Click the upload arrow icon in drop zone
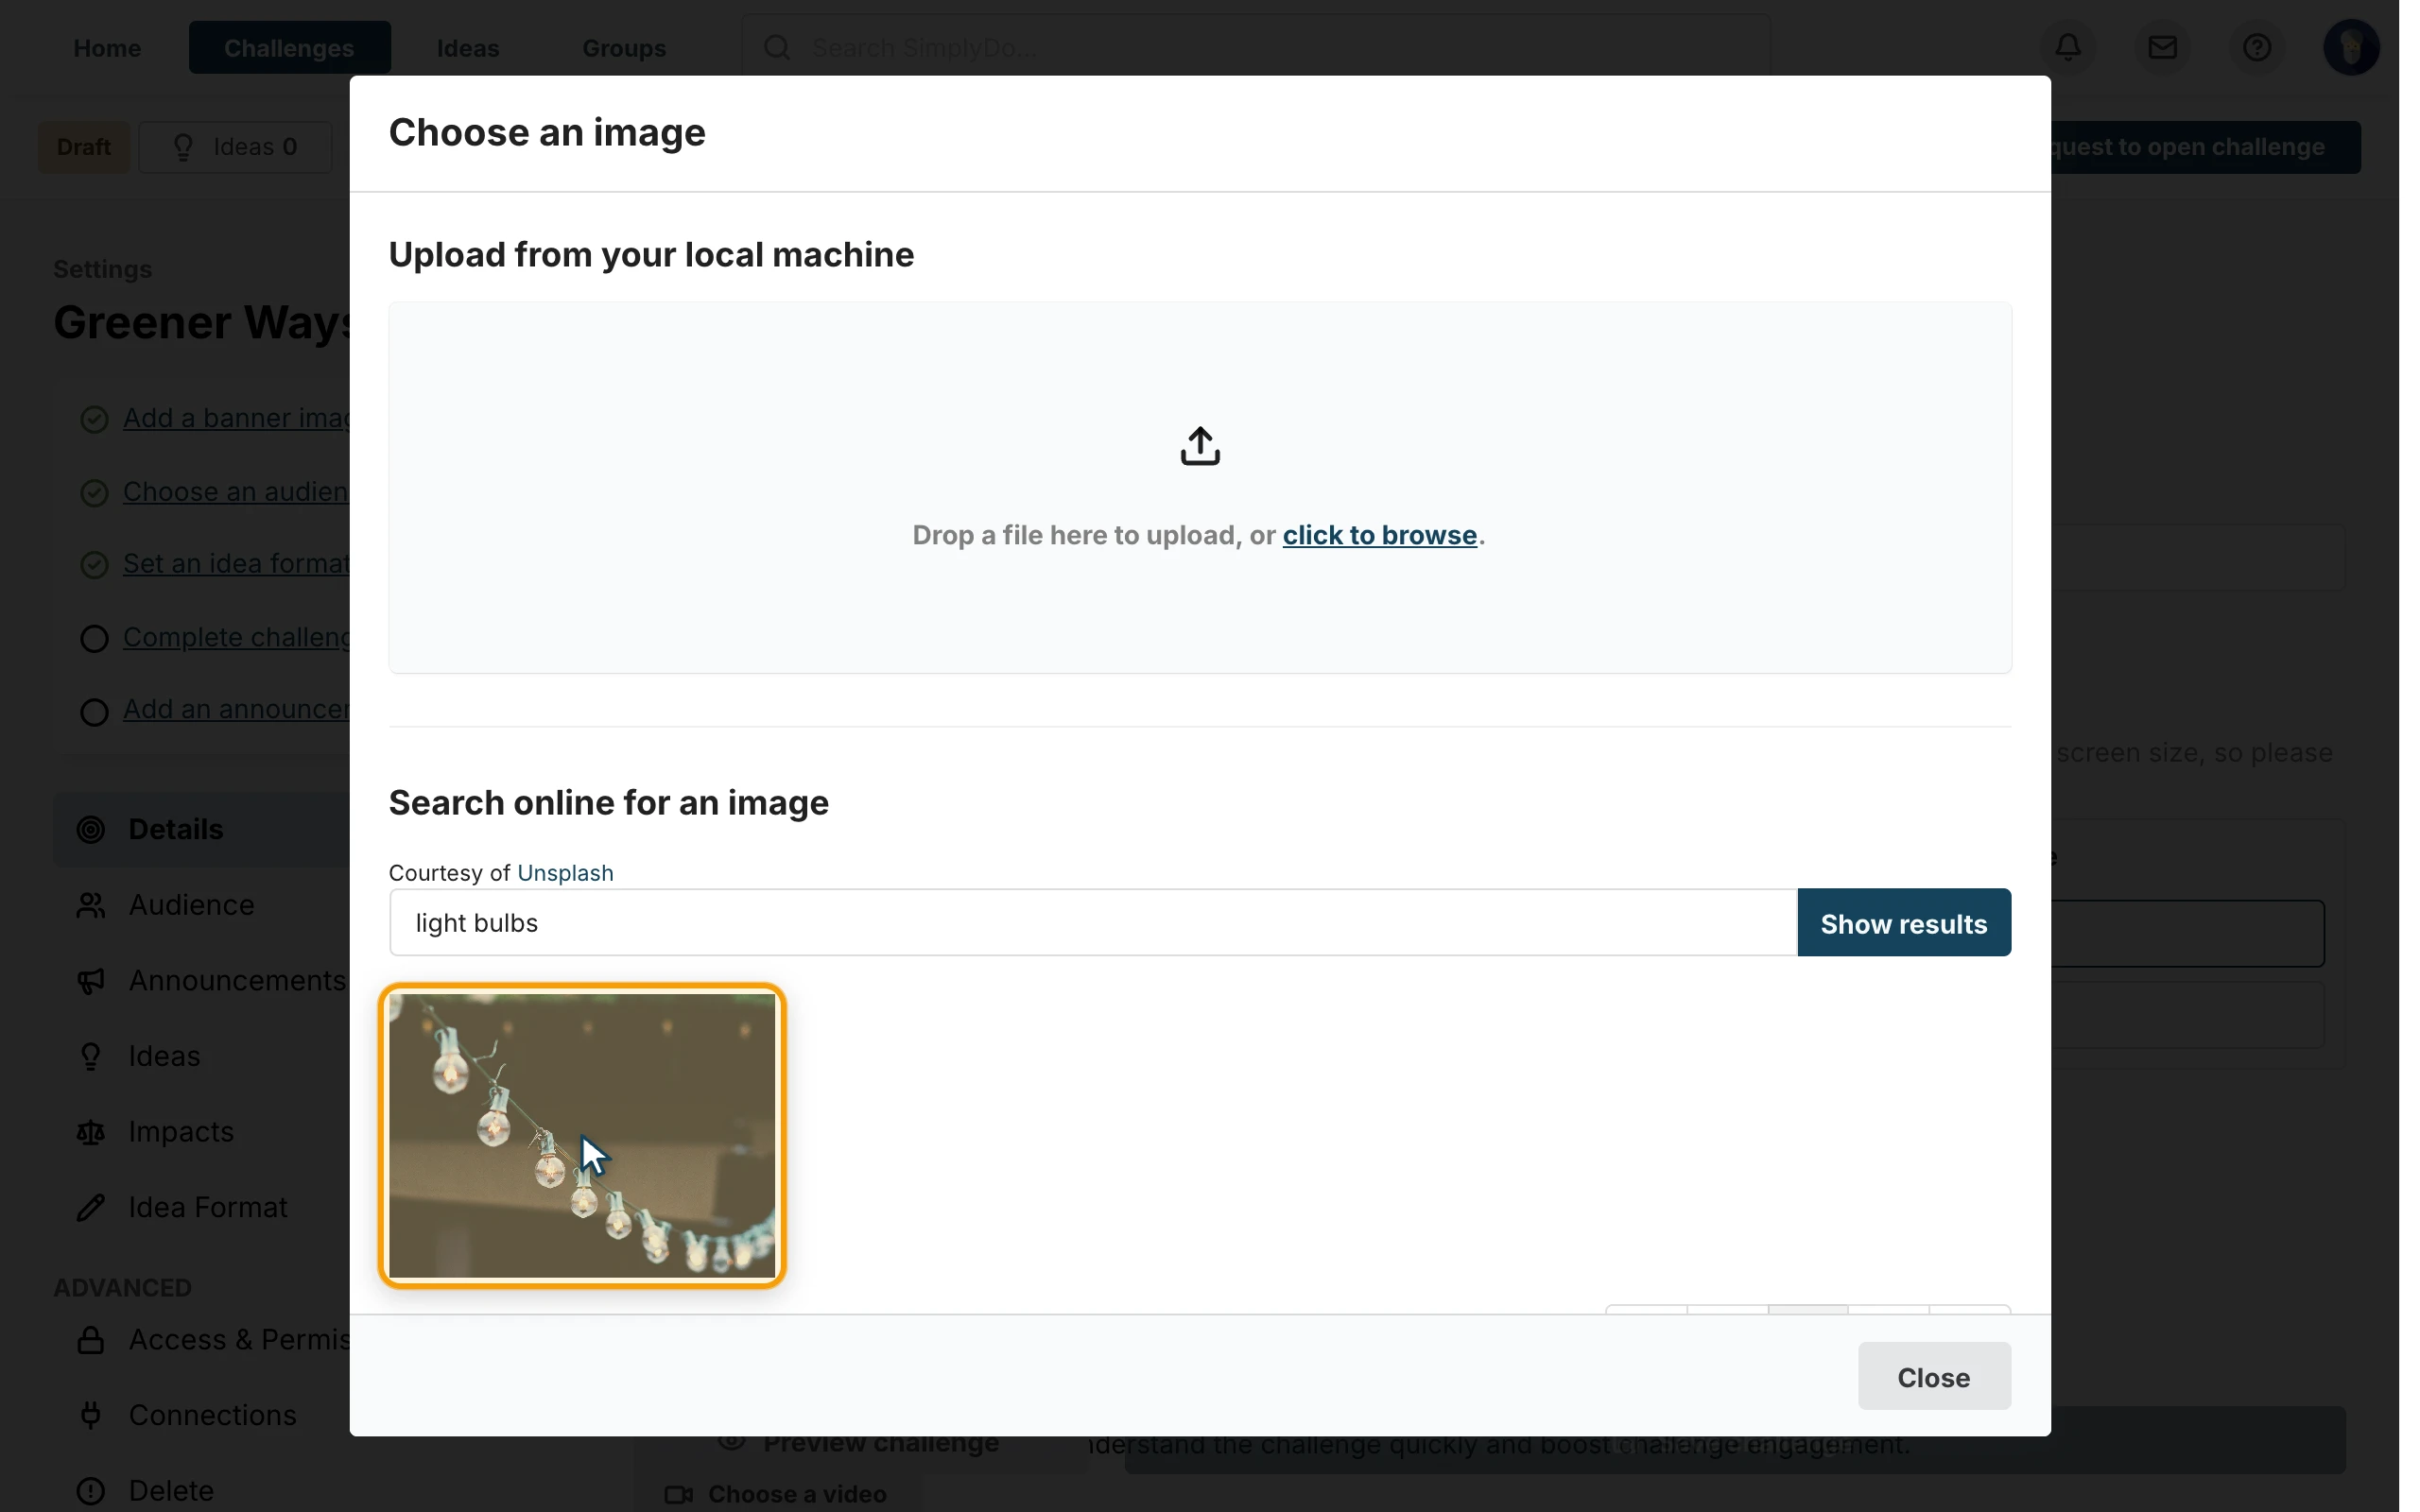The width and height of the screenshot is (2420, 1512). (x=1200, y=446)
